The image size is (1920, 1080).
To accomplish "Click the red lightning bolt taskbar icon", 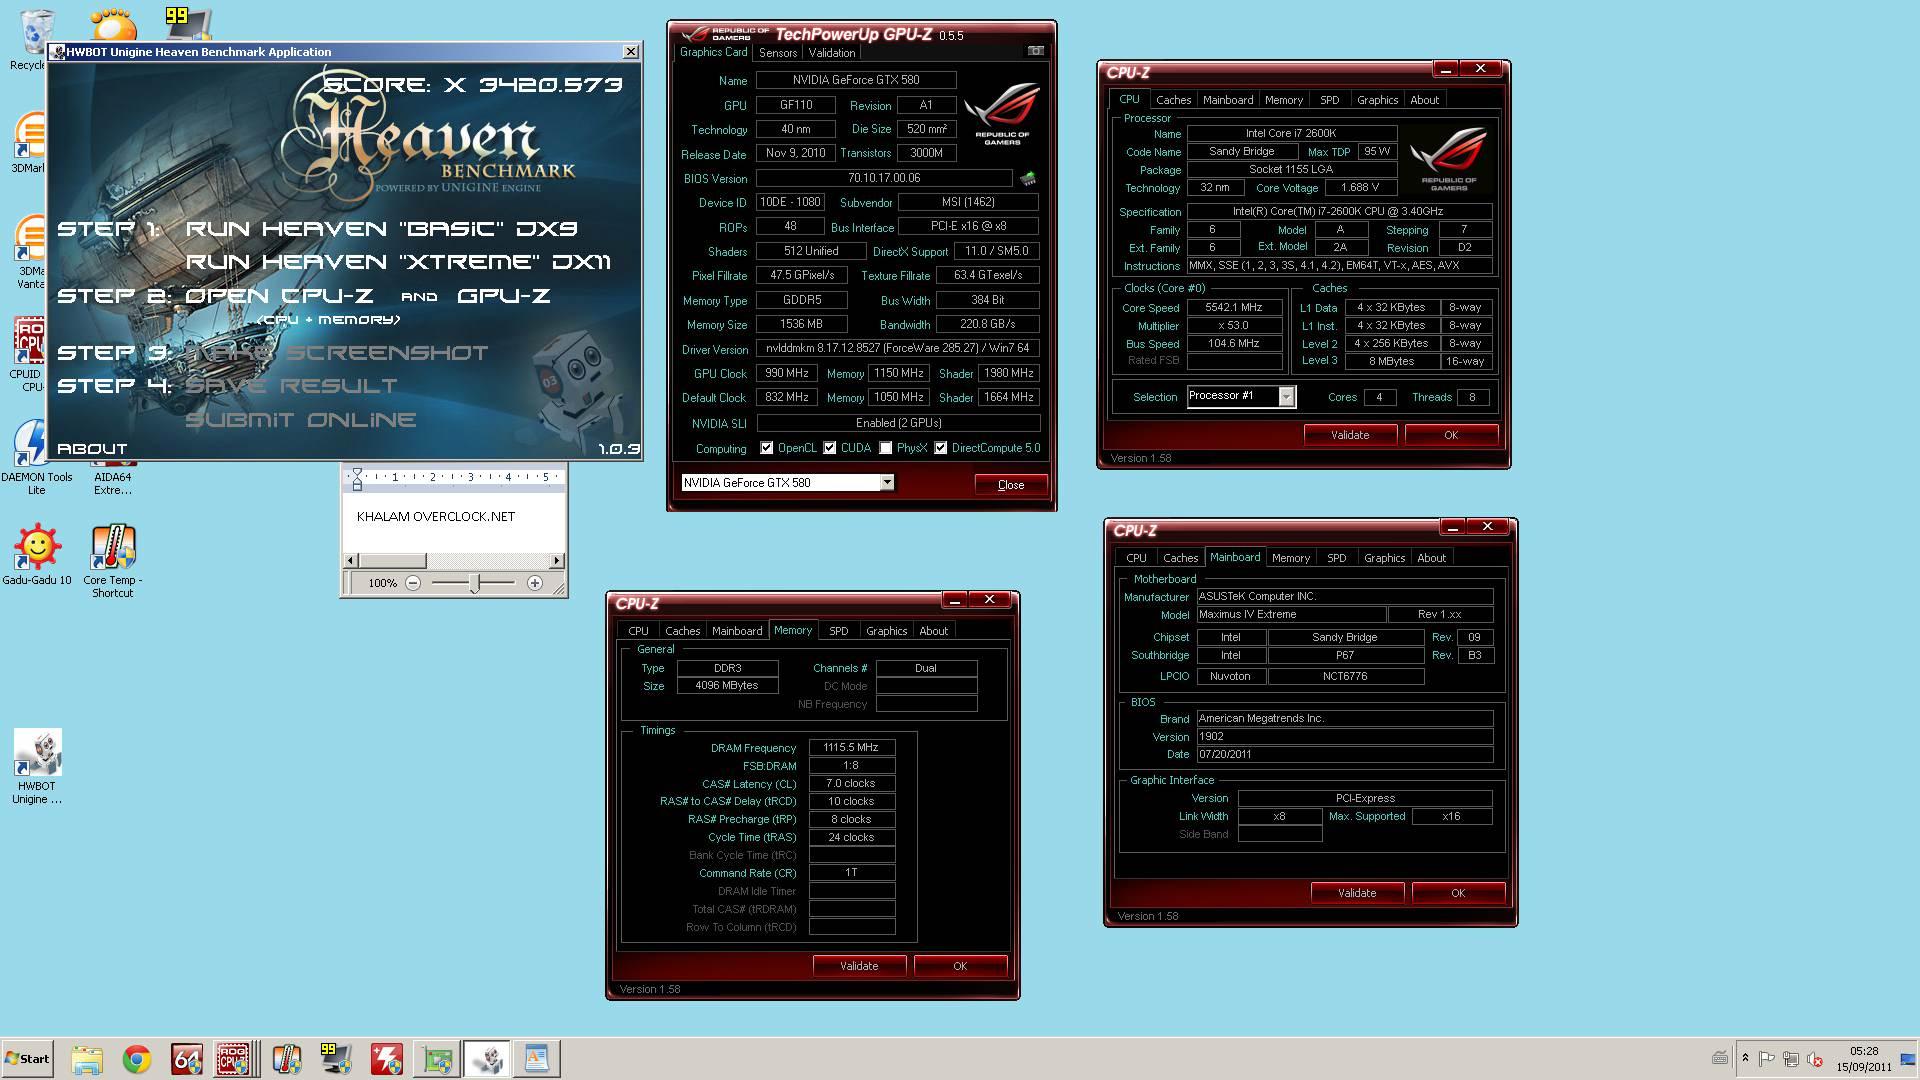I will coord(387,1059).
